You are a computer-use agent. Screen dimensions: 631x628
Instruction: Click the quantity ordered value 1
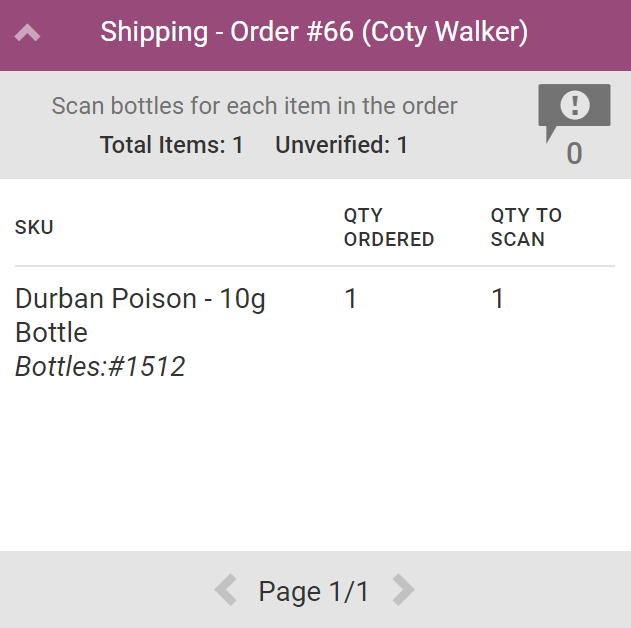tap(351, 299)
